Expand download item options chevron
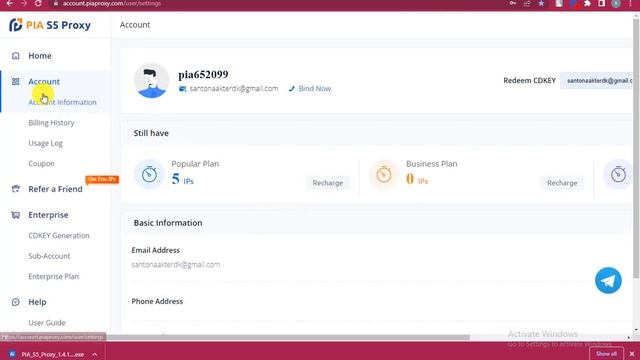This screenshot has width=640, height=360. [x=95, y=354]
